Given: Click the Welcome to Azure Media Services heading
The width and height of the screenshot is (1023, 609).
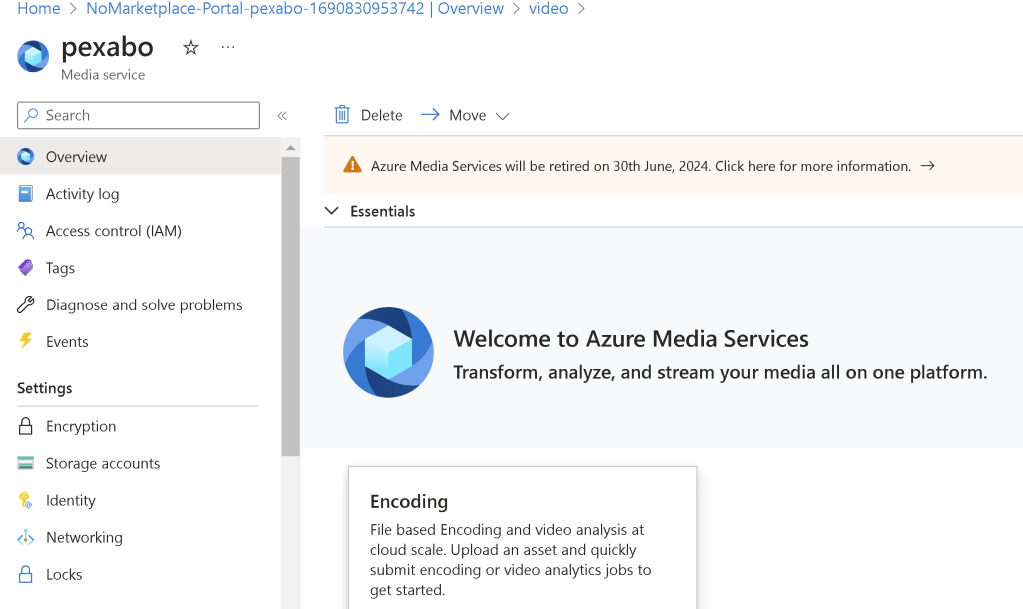Looking at the screenshot, I should tap(631, 339).
